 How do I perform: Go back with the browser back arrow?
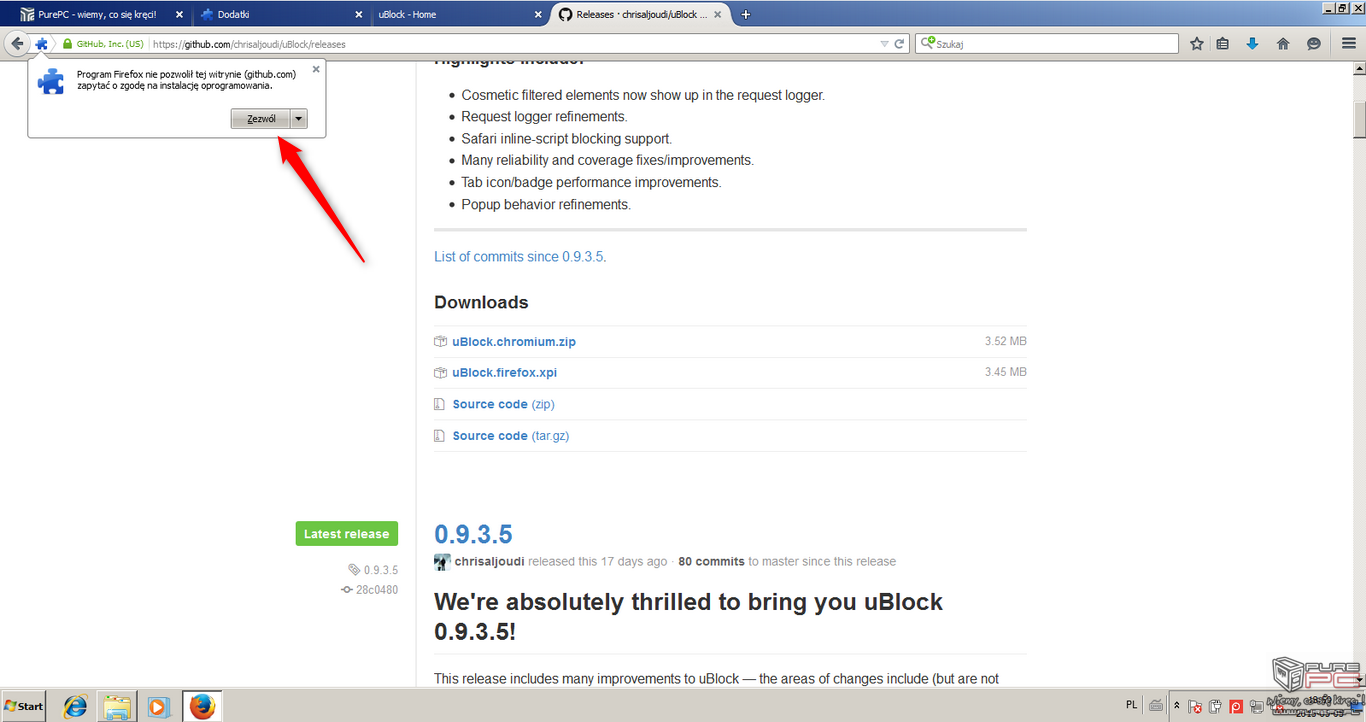pyautogui.click(x=16, y=44)
